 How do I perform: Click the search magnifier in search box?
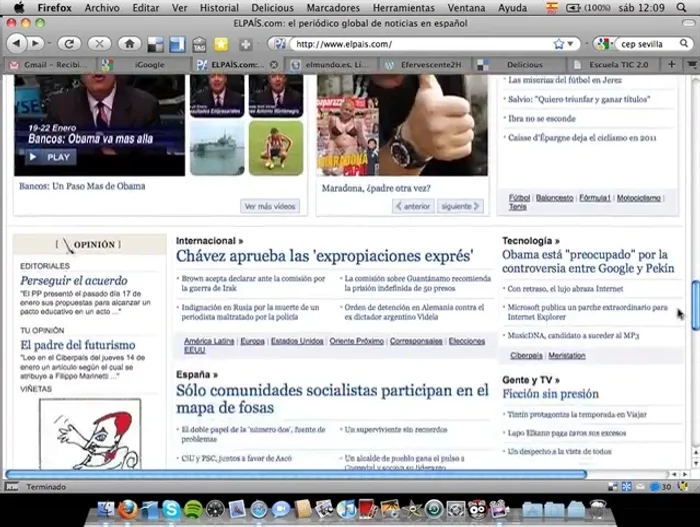coord(684,43)
